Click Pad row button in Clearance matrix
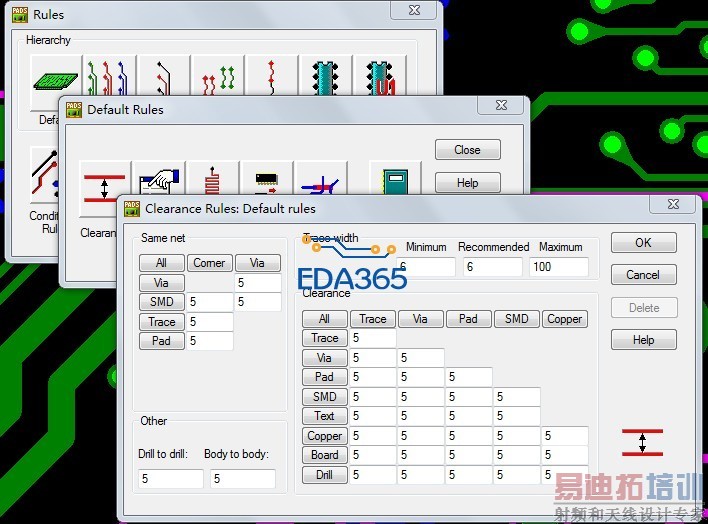This screenshot has width=708, height=524. point(325,377)
